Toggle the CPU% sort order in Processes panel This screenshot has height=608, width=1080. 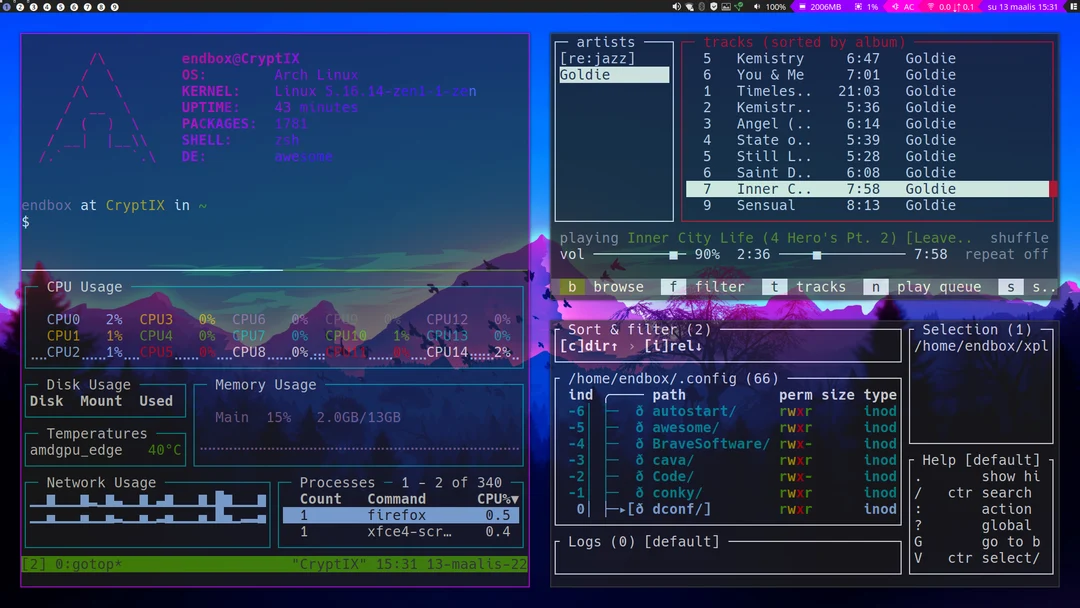[497, 498]
